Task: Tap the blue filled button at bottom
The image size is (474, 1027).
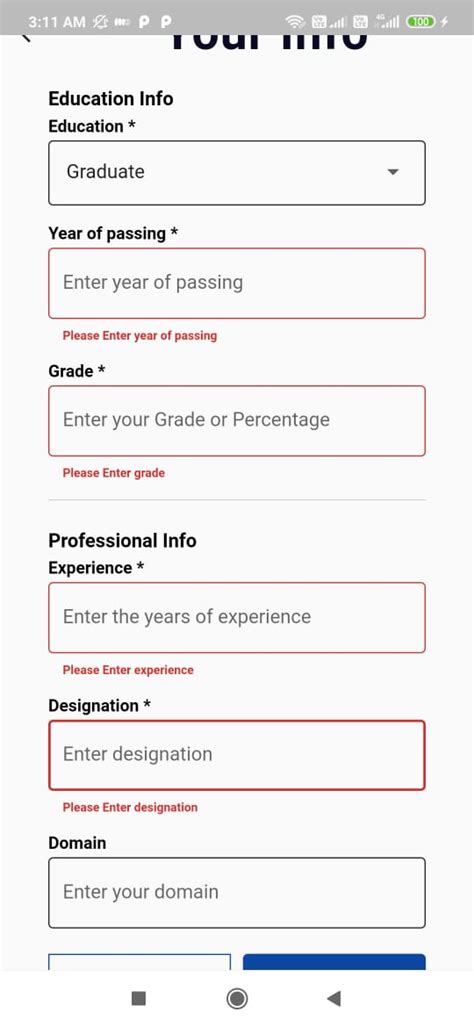Action: click(x=334, y=962)
